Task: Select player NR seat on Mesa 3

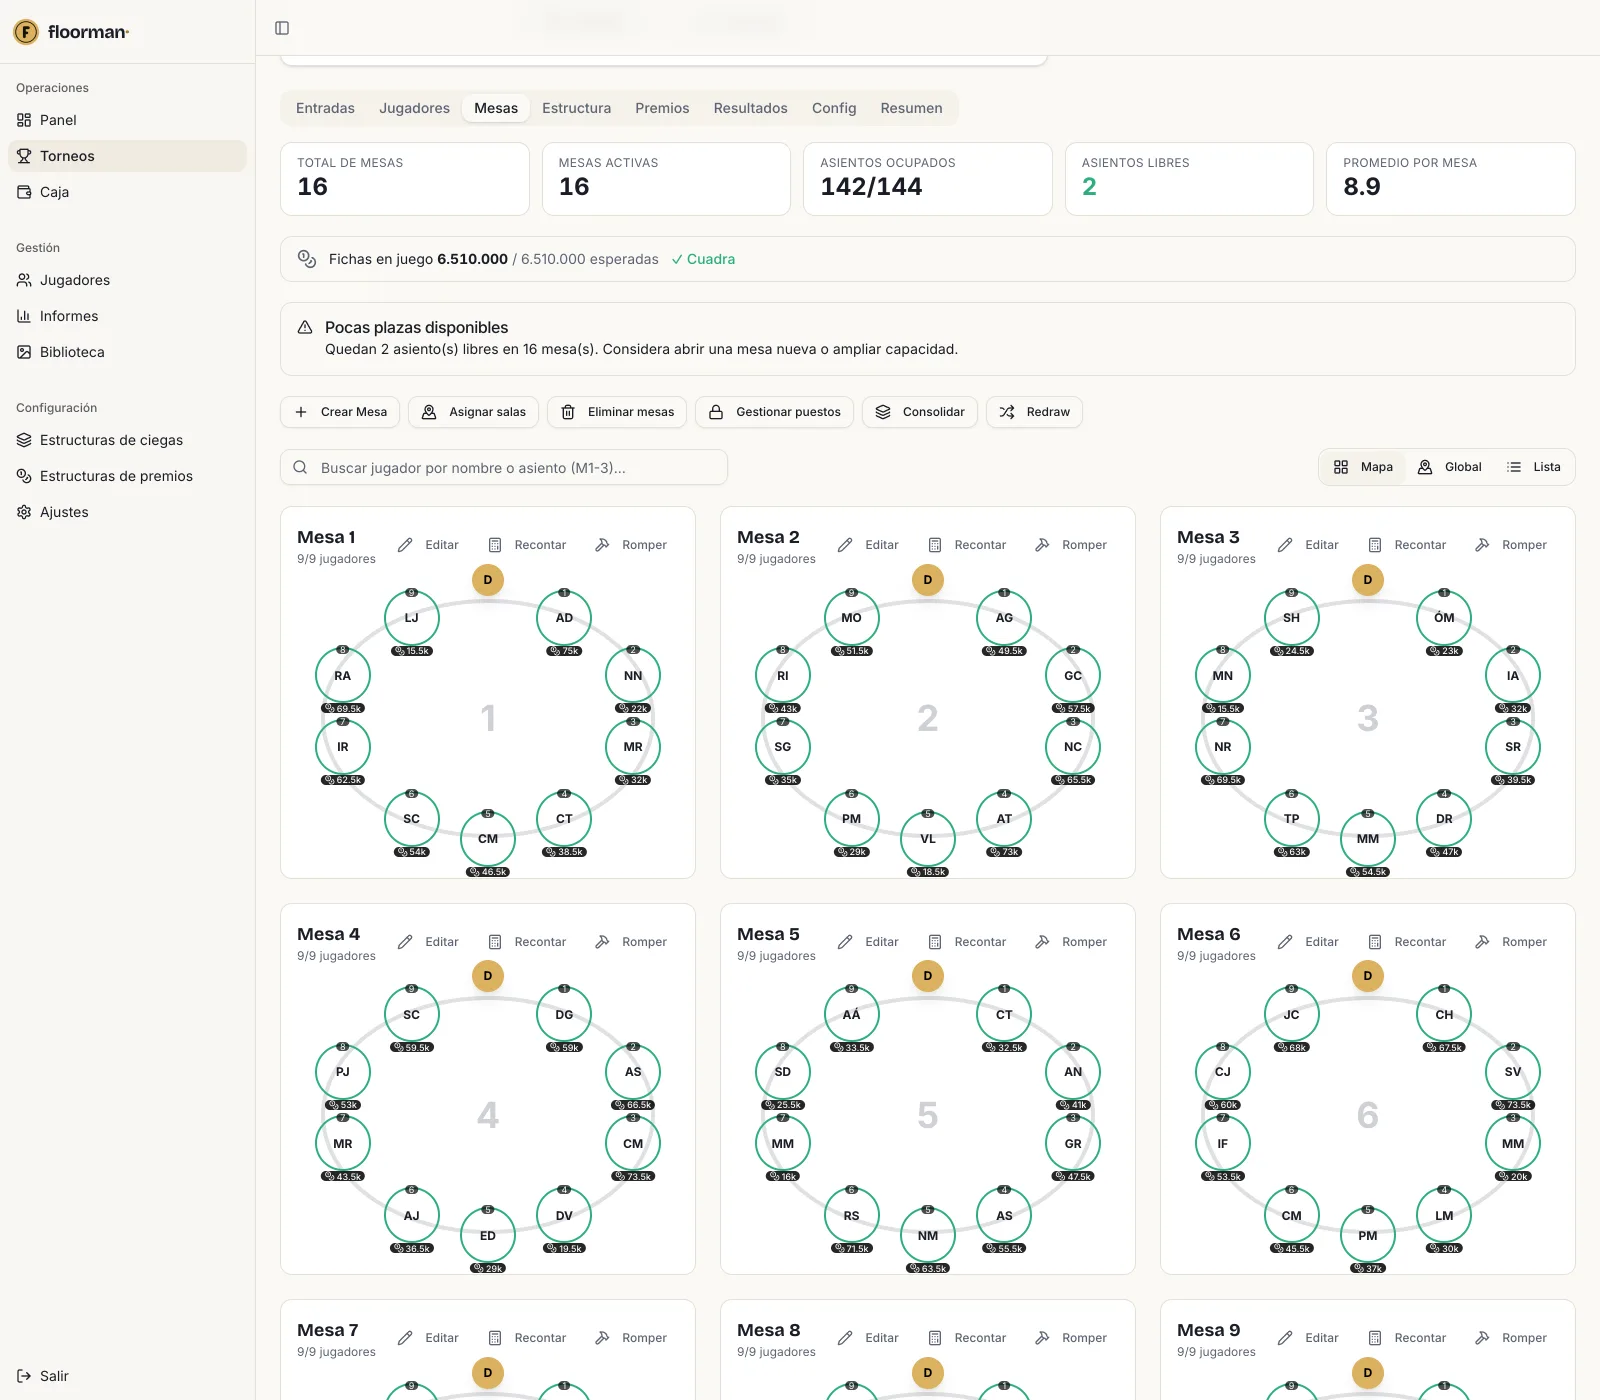Action: point(1223,747)
